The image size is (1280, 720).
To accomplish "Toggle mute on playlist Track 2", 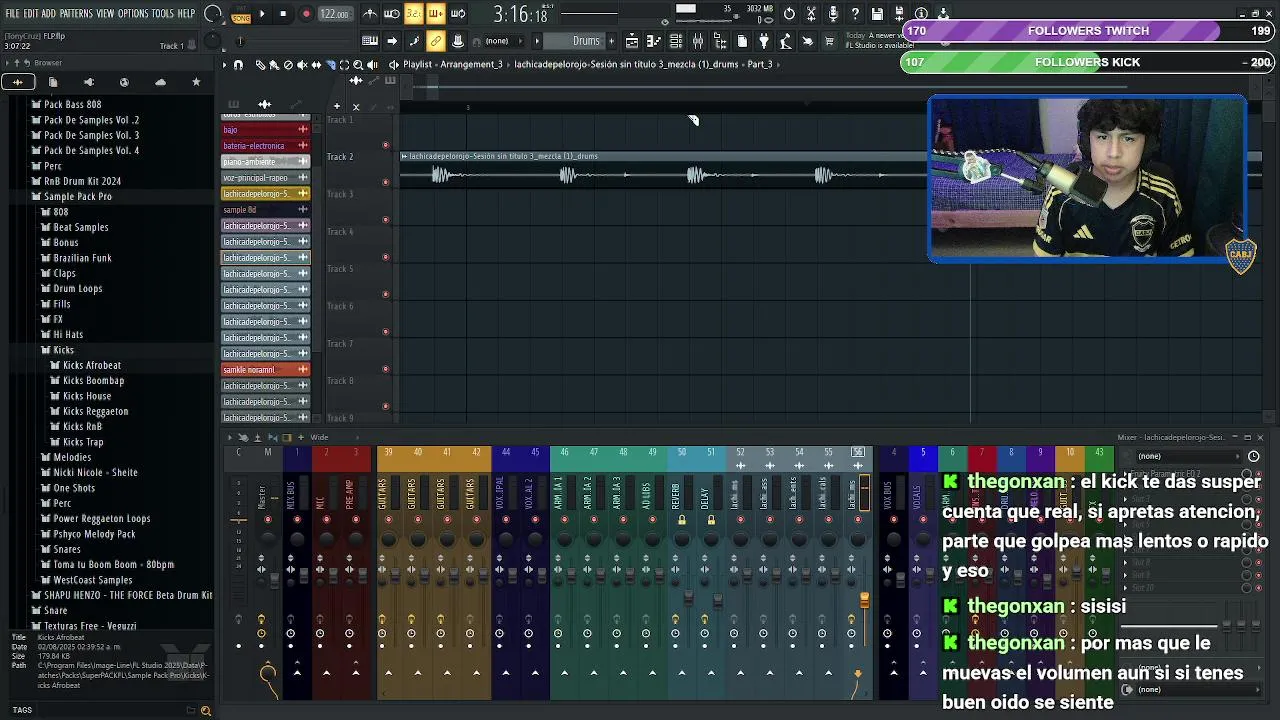I will coord(386,182).
